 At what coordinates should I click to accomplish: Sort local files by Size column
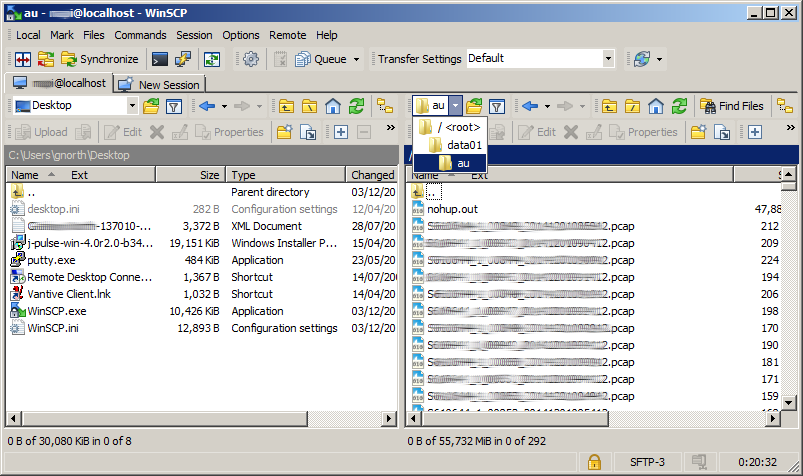point(189,175)
